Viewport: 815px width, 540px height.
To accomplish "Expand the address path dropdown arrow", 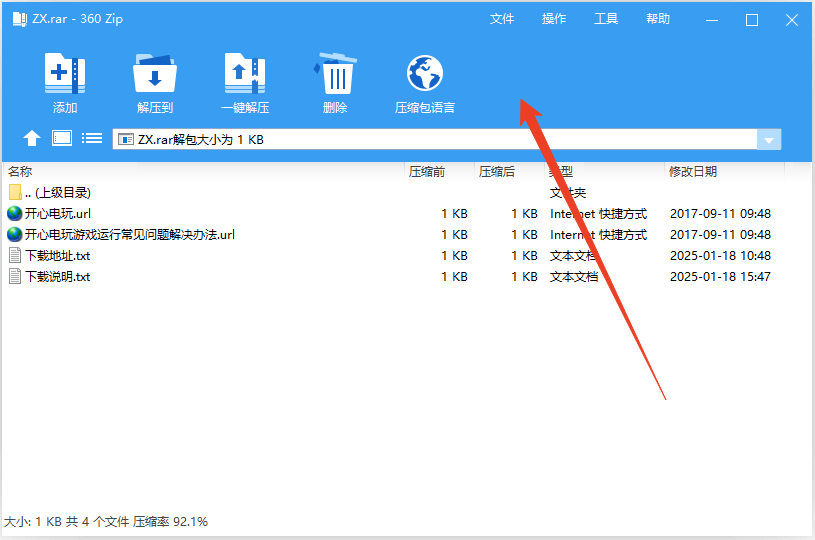I will click(768, 140).
